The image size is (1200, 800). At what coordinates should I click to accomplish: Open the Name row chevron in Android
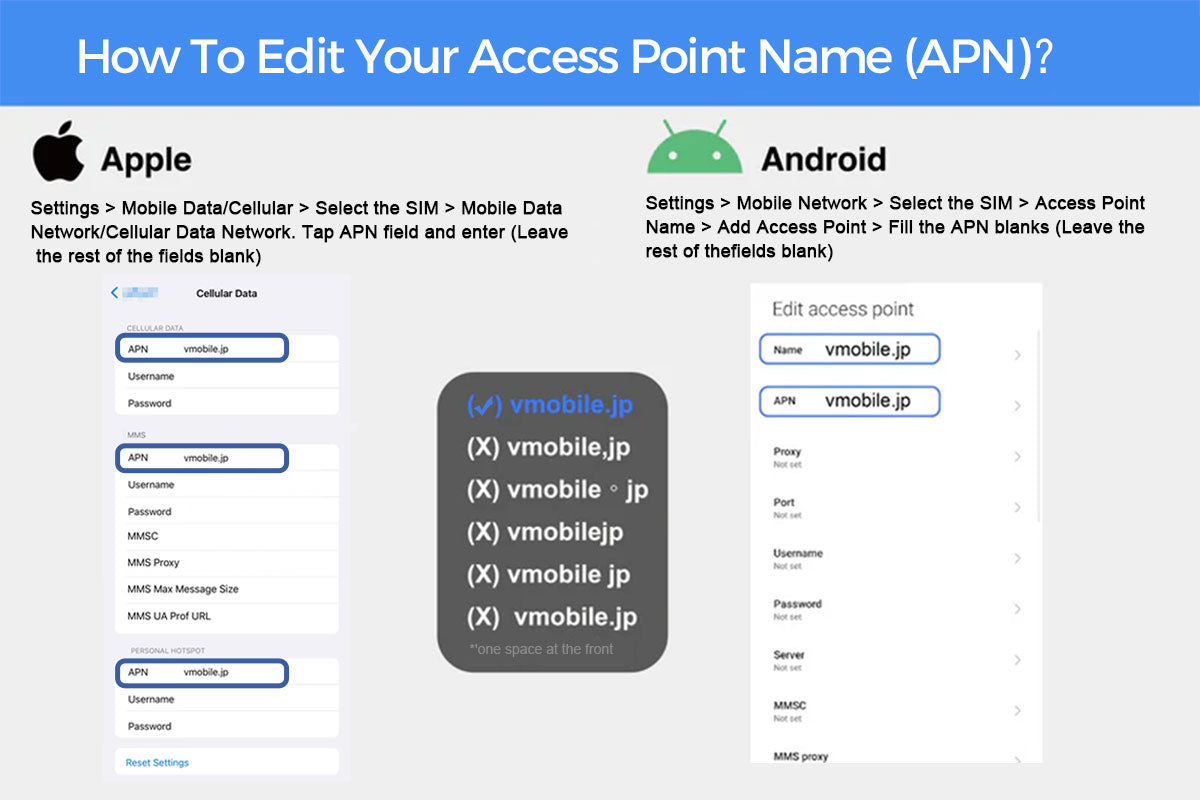click(1017, 355)
